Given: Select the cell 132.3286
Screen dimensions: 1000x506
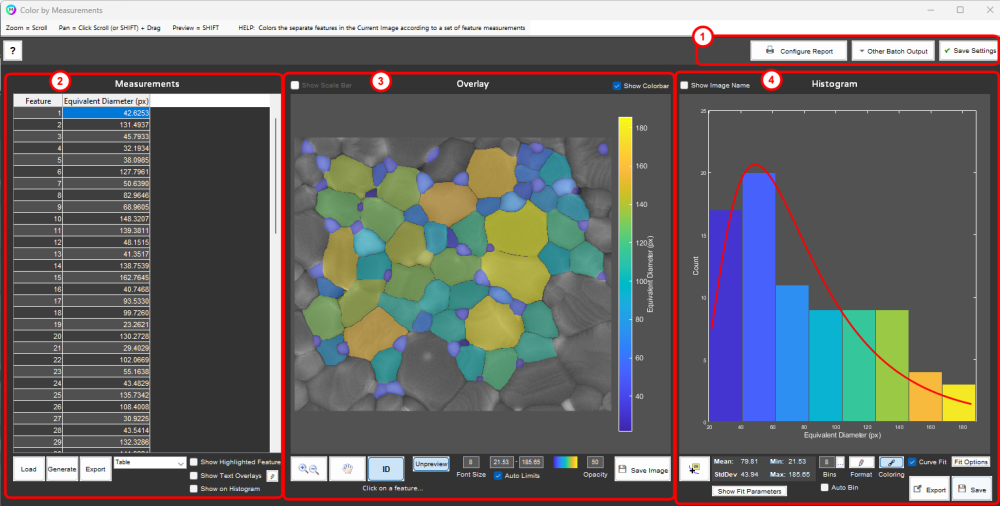Looking at the screenshot, I should 107,442.
